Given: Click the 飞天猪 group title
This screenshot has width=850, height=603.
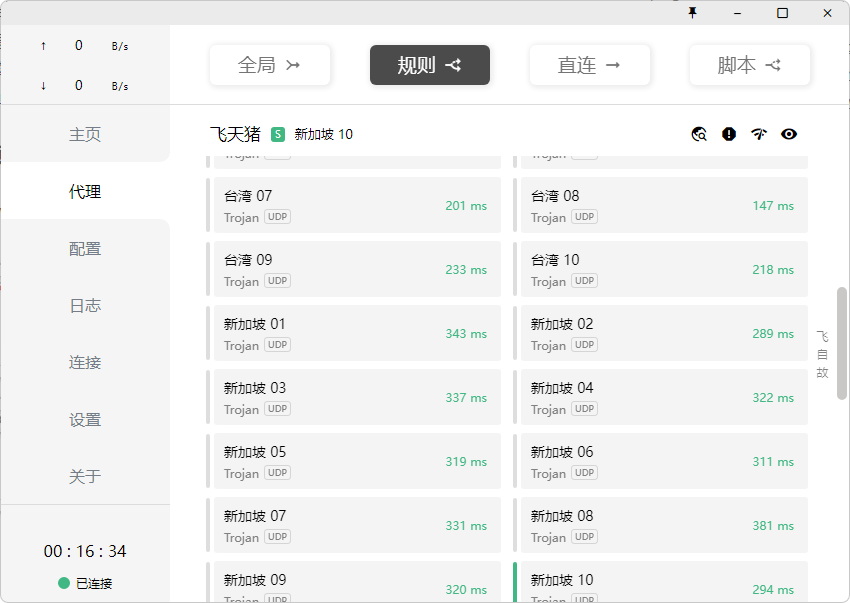Looking at the screenshot, I should tap(235, 134).
